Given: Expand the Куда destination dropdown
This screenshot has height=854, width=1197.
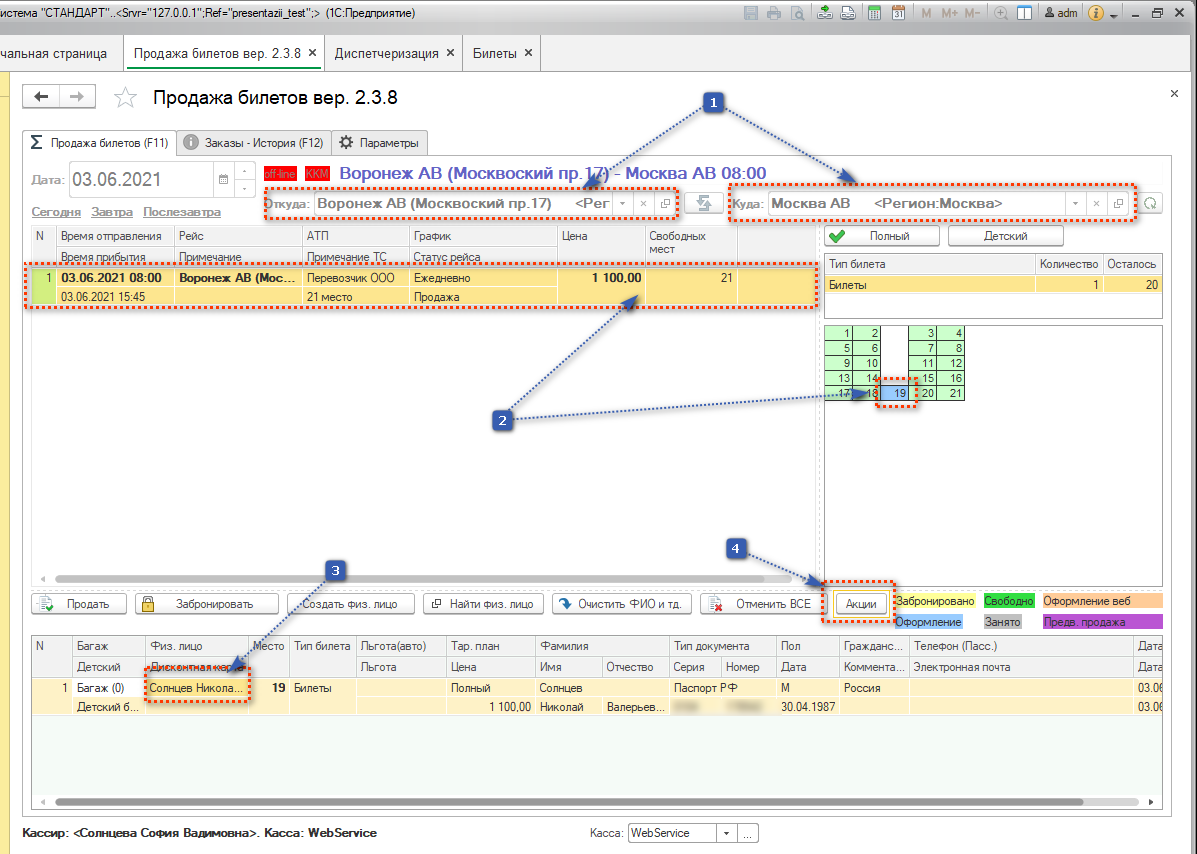Looking at the screenshot, I should coord(1075,203).
